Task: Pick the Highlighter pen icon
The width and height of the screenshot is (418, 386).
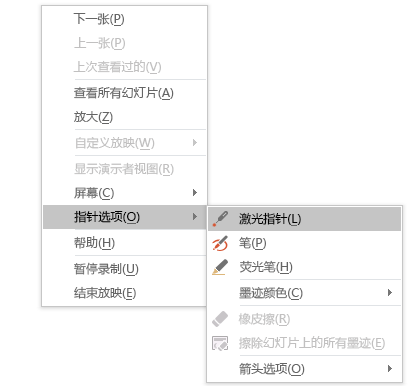Action: tap(220, 267)
